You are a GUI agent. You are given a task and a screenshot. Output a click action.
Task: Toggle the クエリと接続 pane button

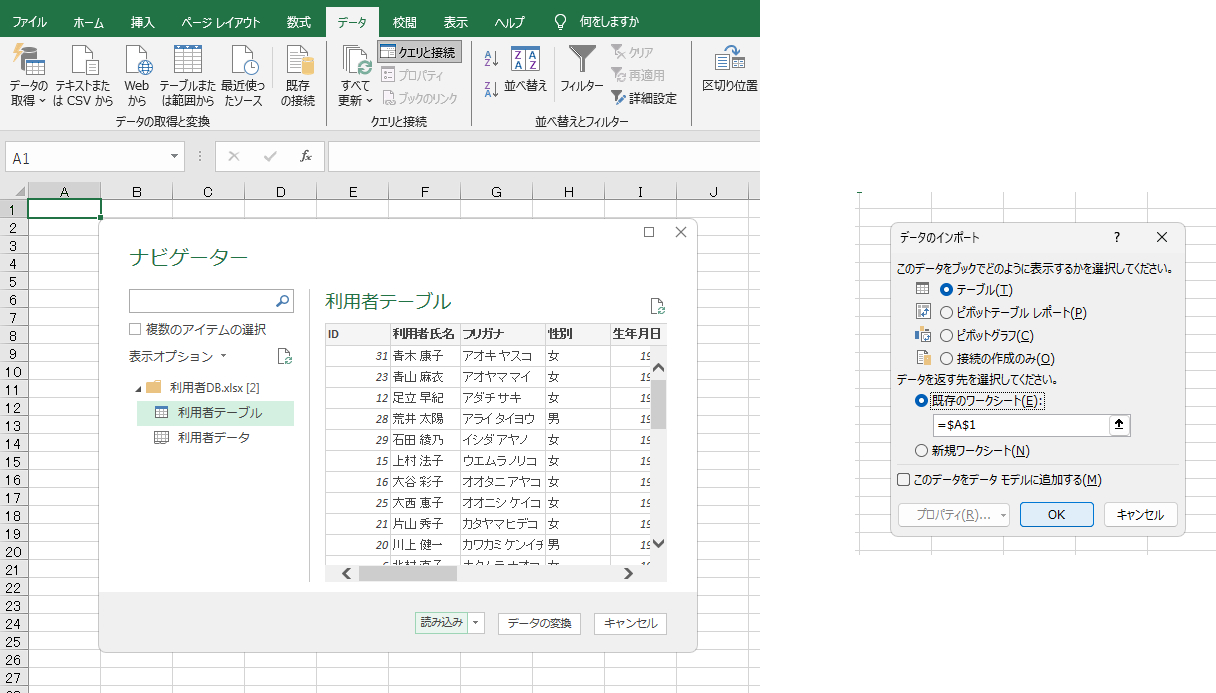(x=419, y=52)
